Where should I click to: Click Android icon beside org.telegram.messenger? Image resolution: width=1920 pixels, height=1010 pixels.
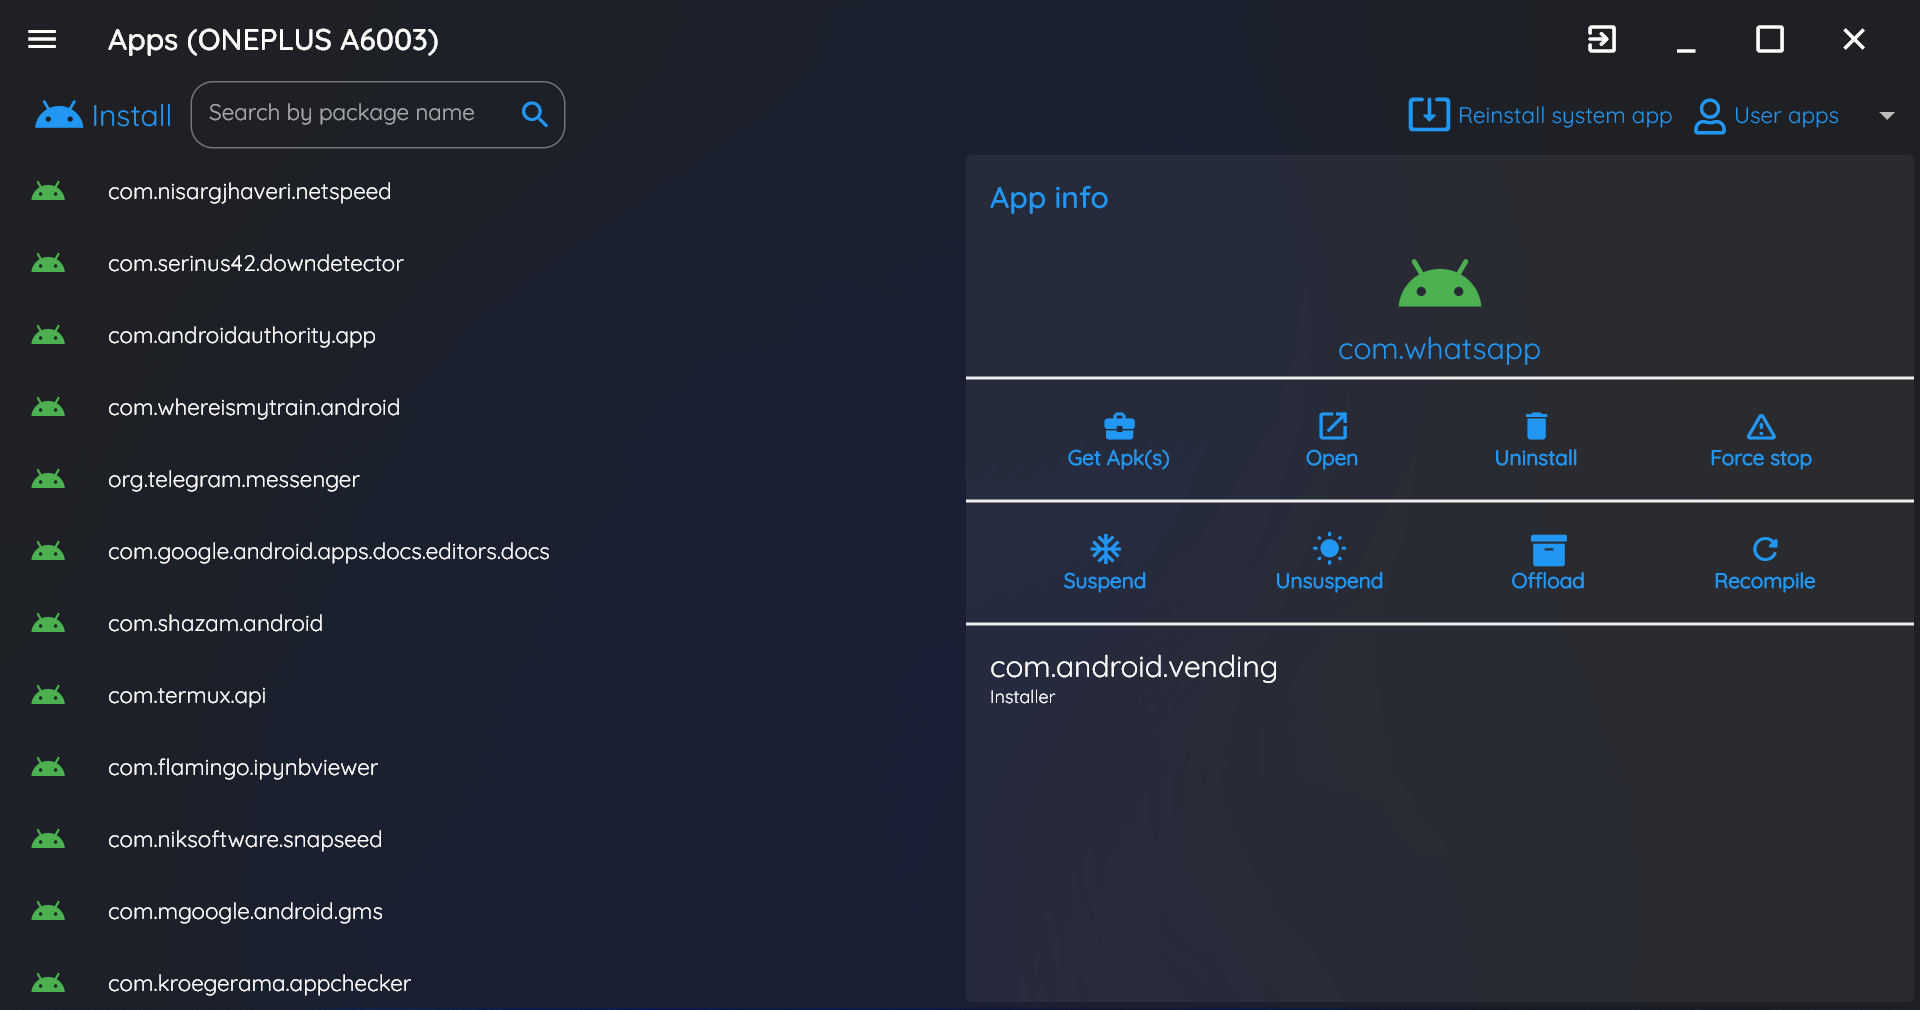pos(48,479)
